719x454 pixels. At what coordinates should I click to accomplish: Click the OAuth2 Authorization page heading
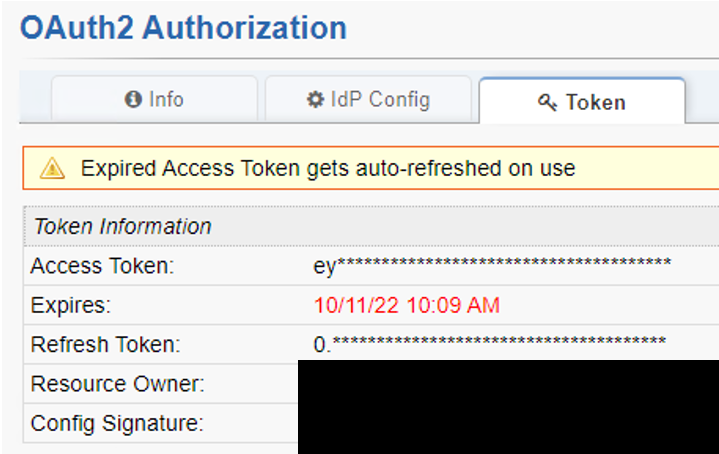(183, 27)
